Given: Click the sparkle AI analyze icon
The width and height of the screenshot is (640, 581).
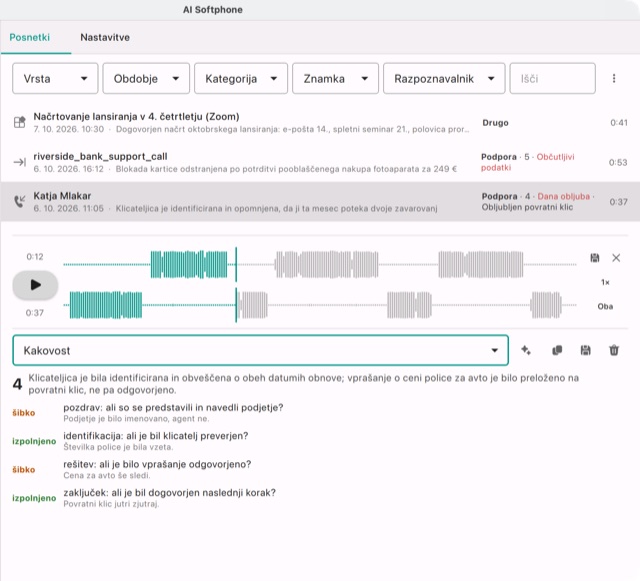Looking at the screenshot, I should click(526, 350).
